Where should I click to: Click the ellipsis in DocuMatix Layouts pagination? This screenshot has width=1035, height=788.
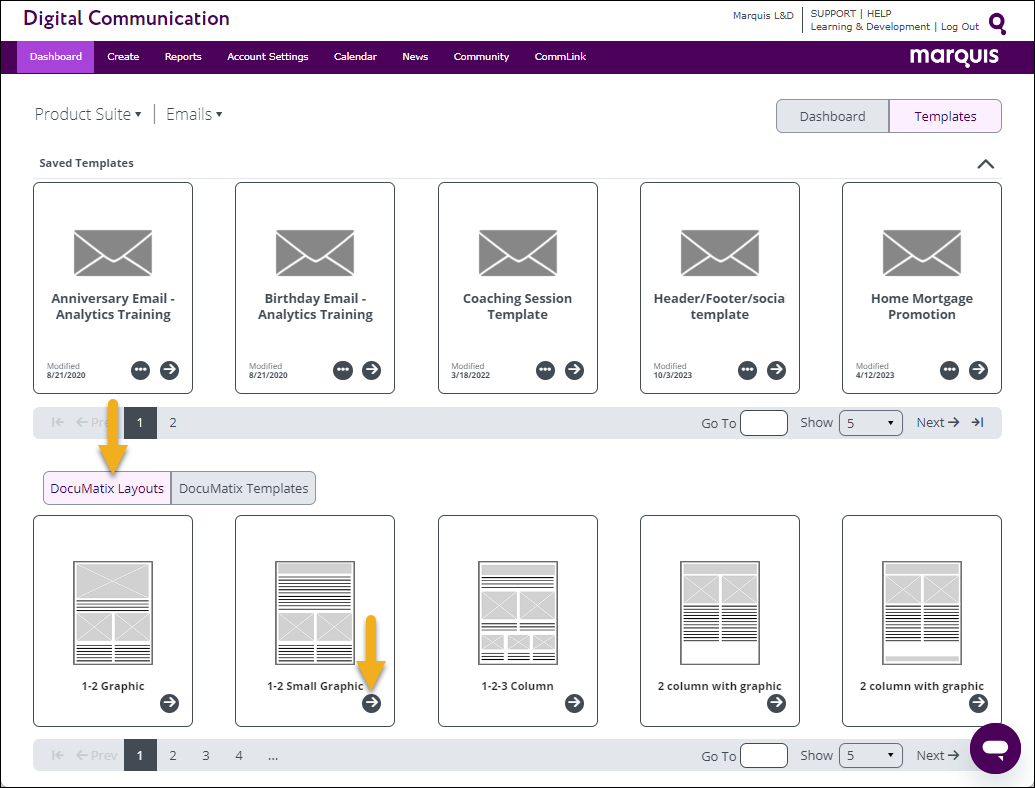273,756
